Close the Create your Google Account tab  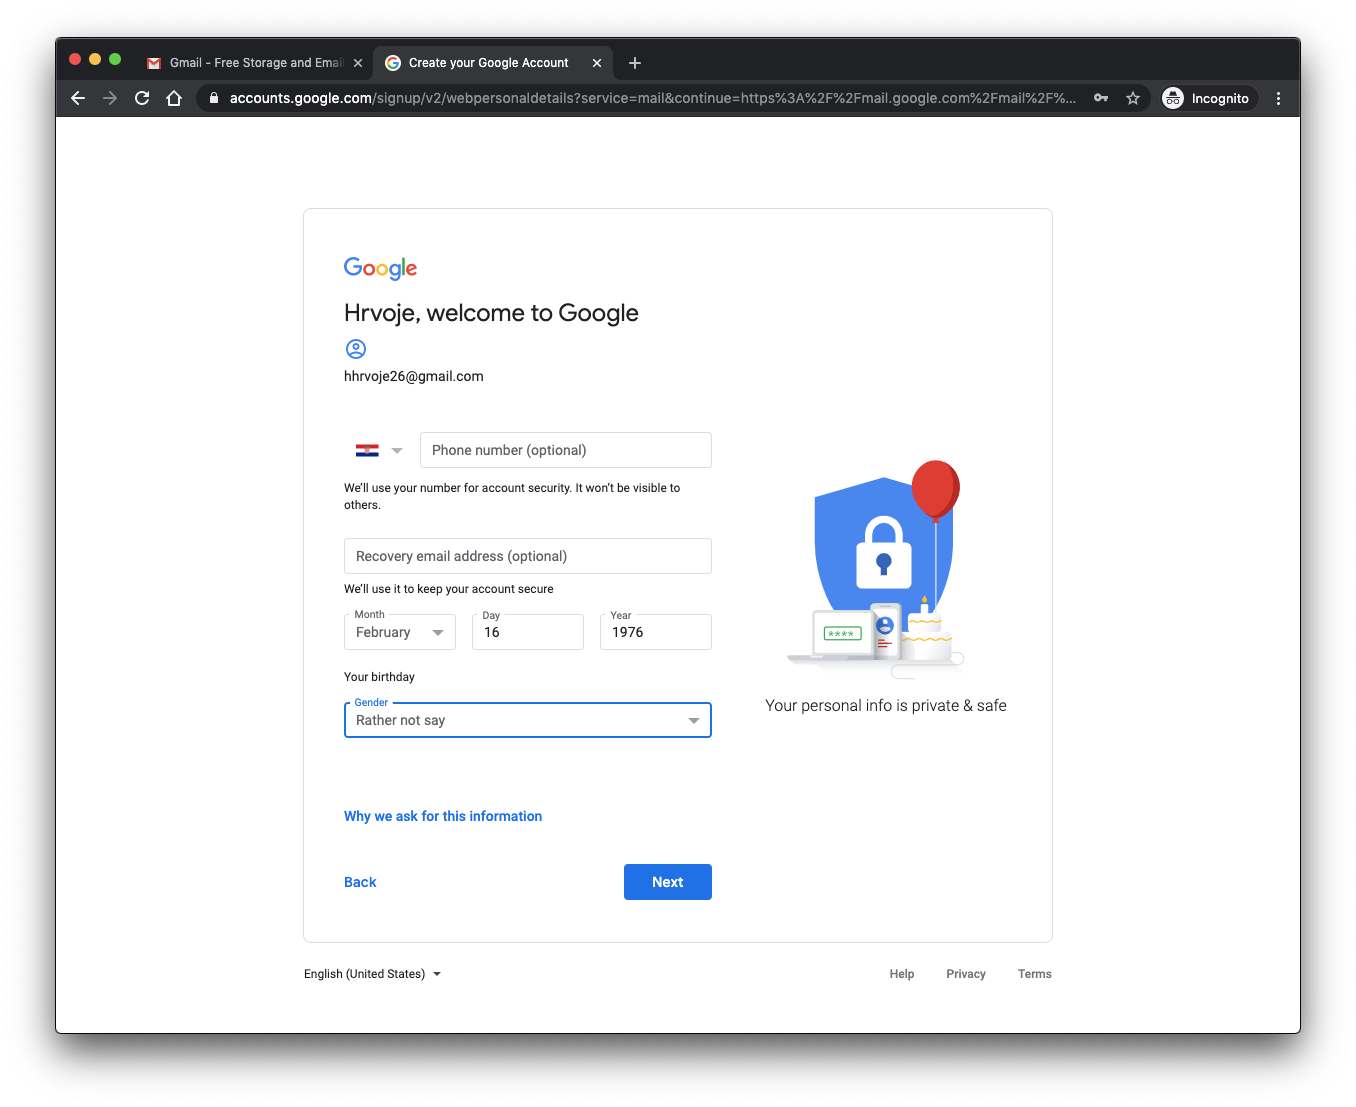pyautogui.click(x=597, y=63)
